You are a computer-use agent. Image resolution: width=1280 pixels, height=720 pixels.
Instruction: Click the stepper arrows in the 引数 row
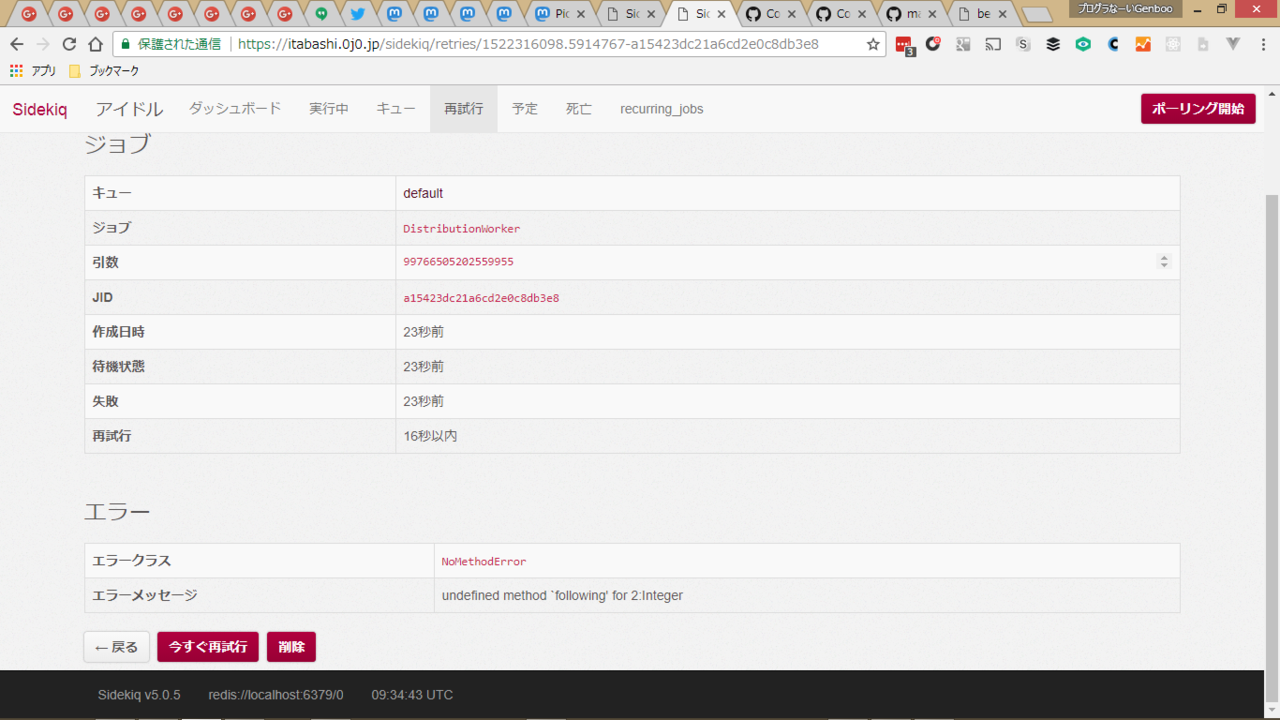tap(1163, 262)
